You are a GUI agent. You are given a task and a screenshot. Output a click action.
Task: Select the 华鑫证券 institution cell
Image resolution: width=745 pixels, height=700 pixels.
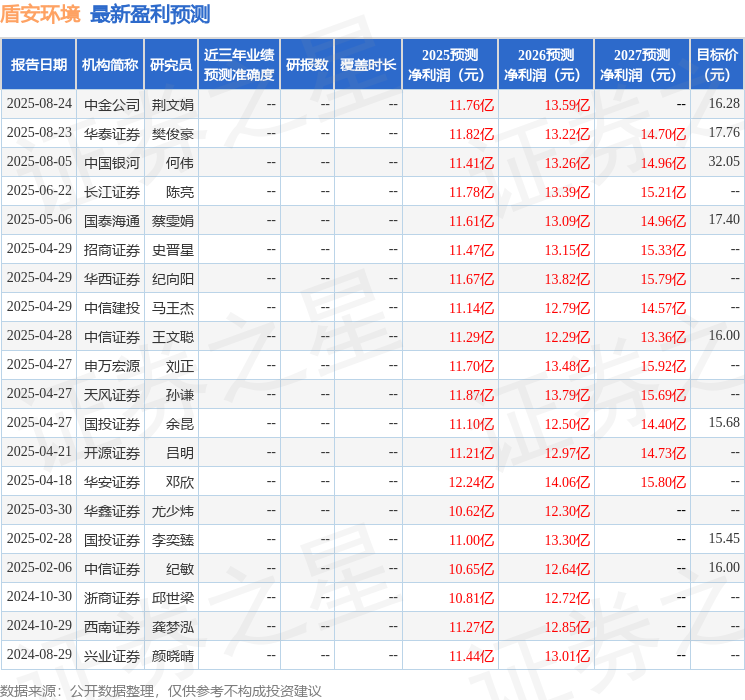pos(112,511)
